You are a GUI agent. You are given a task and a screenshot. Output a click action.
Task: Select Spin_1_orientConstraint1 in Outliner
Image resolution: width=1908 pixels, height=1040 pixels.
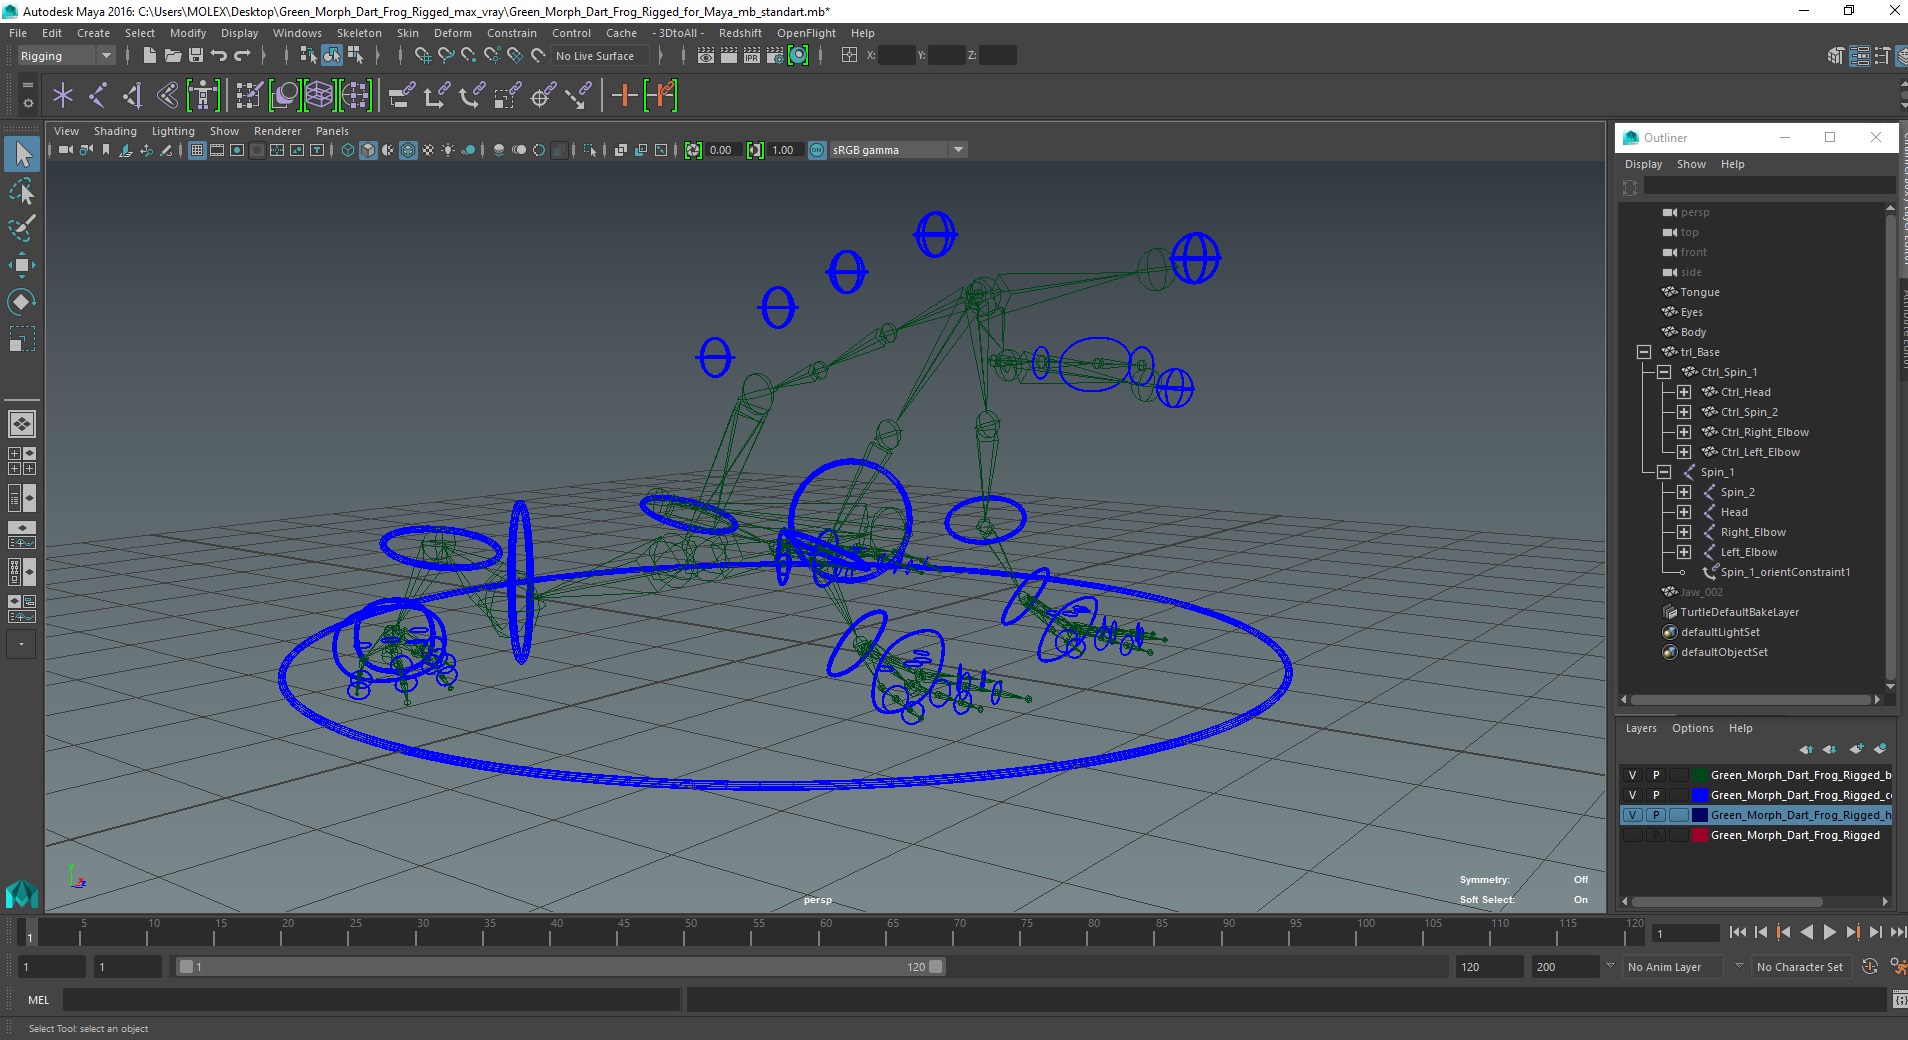(x=1785, y=572)
